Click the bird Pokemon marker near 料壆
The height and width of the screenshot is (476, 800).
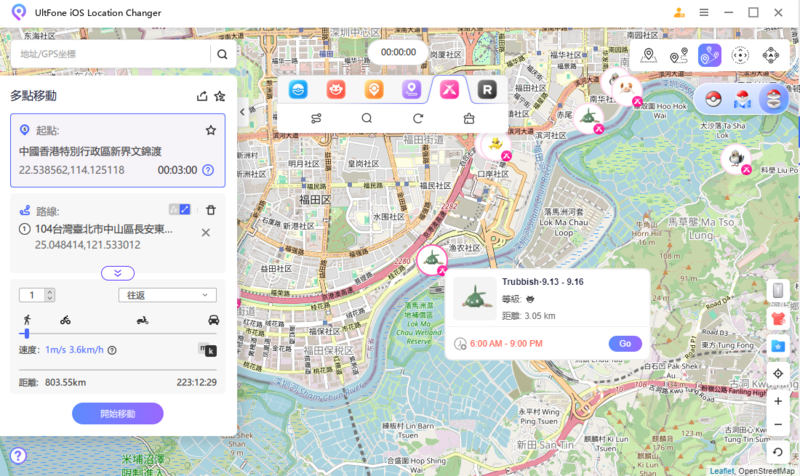click(736, 159)
